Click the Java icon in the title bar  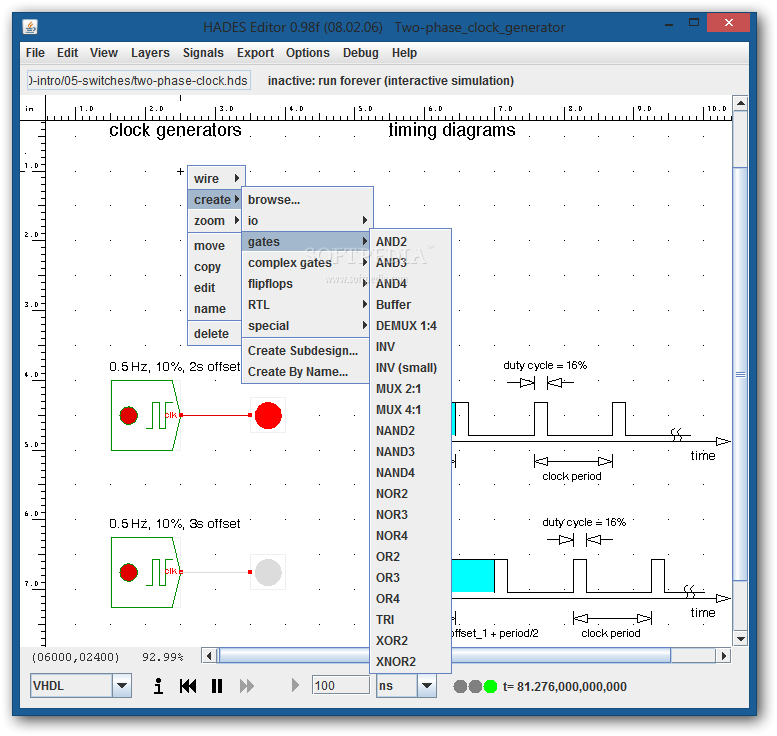pyautogui.click(x=30, y=27)
